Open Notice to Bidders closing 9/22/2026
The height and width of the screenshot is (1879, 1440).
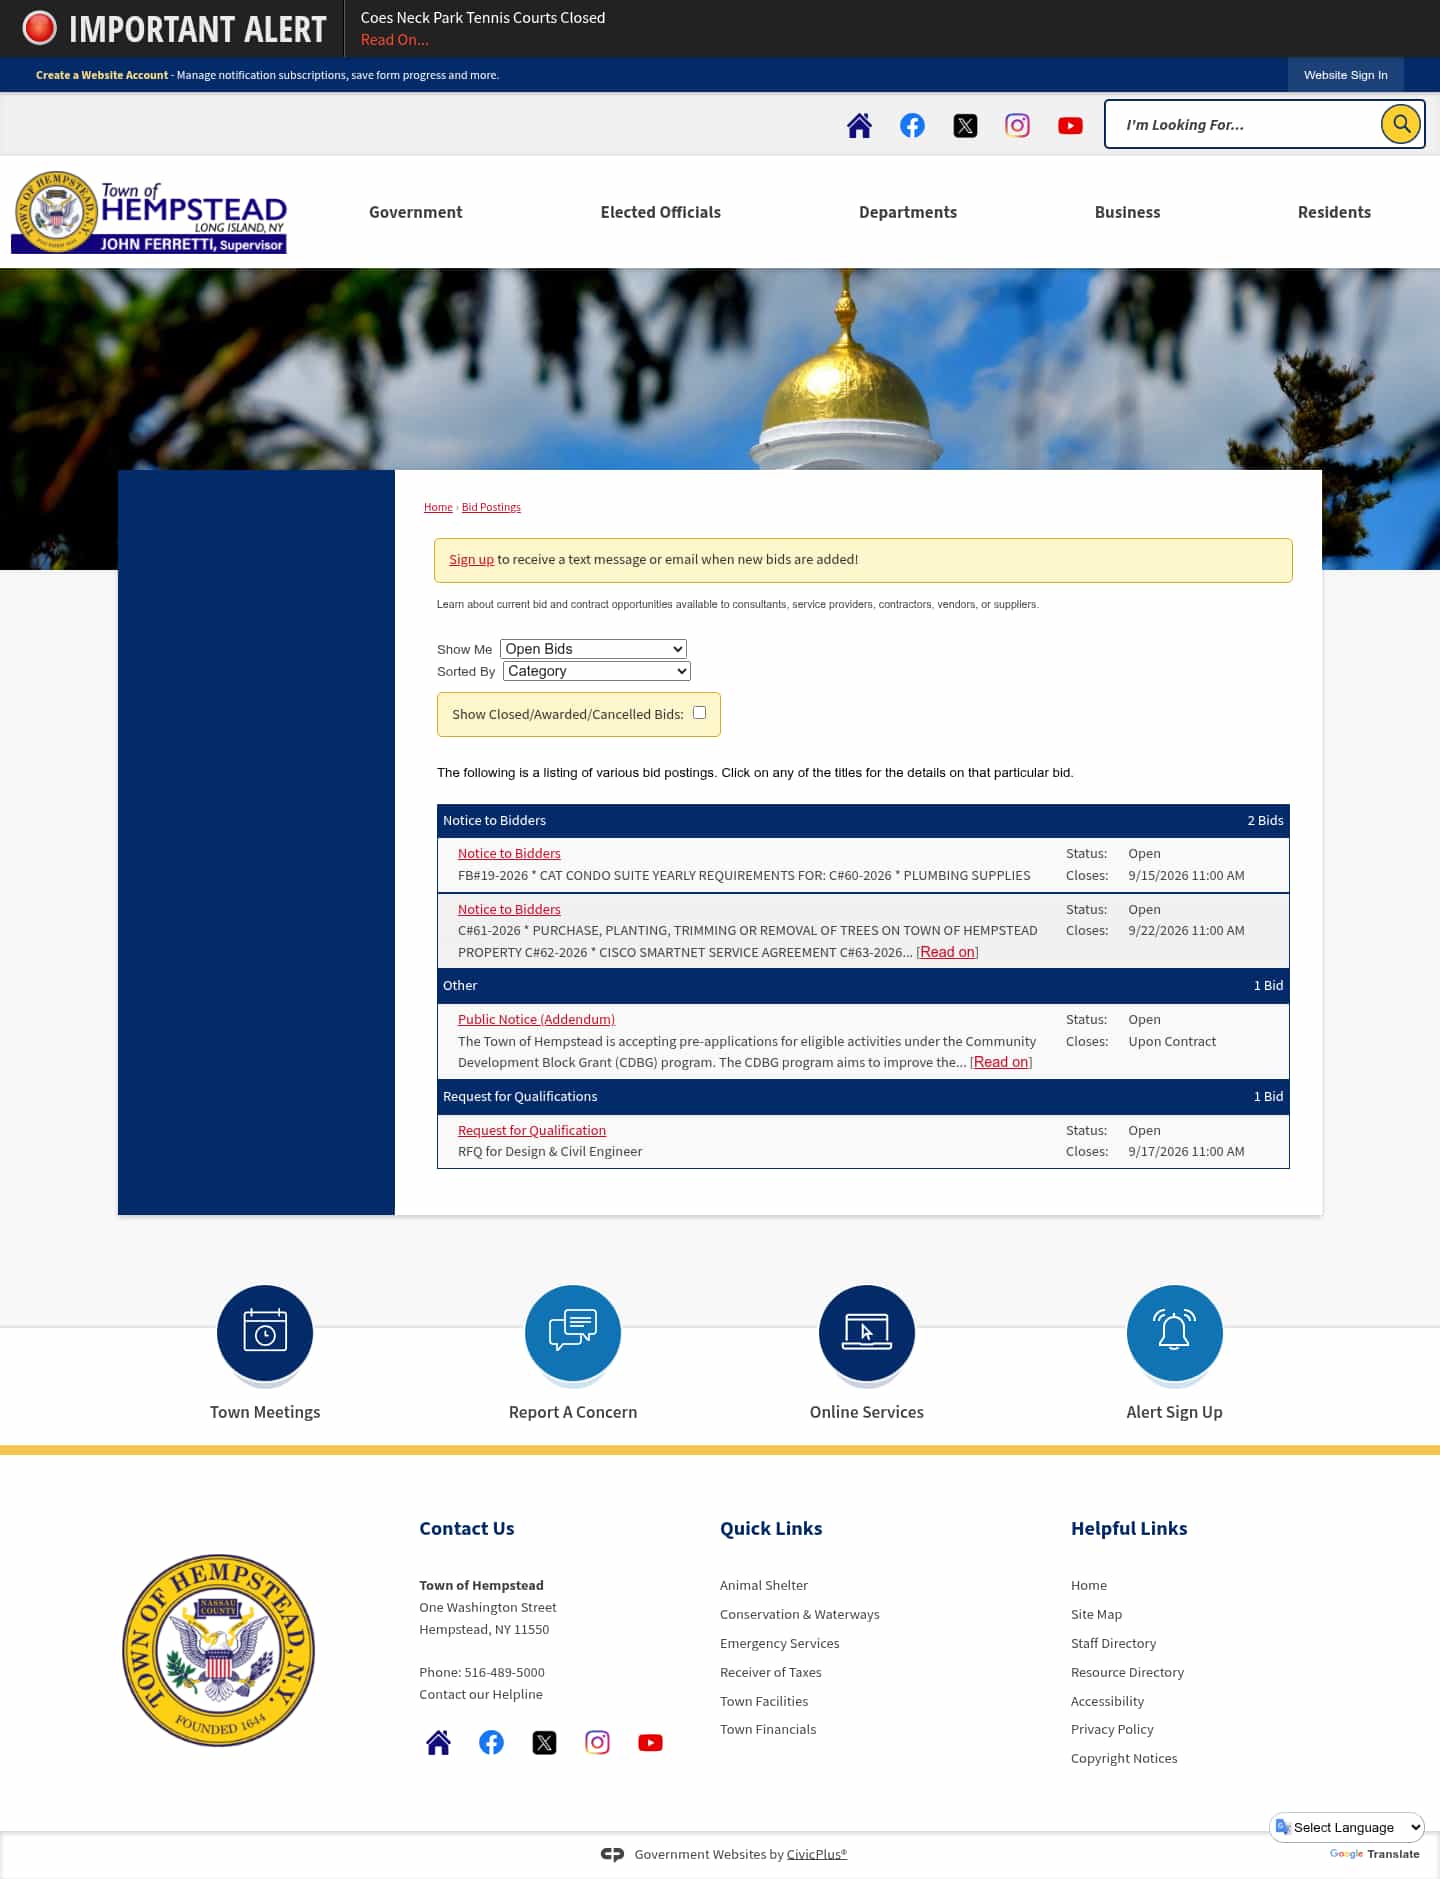(x=509, y=909)
